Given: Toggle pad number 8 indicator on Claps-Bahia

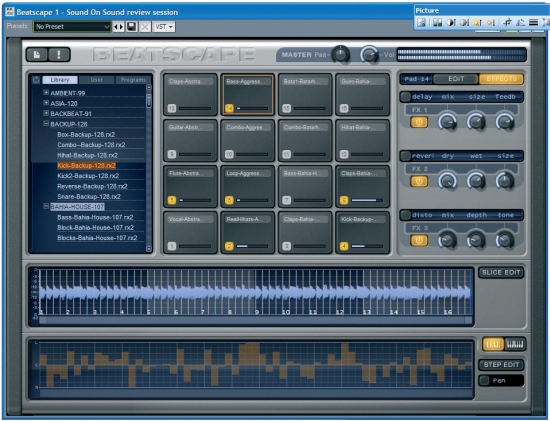Looking at the screenshot, I should (x=344, y=200).
